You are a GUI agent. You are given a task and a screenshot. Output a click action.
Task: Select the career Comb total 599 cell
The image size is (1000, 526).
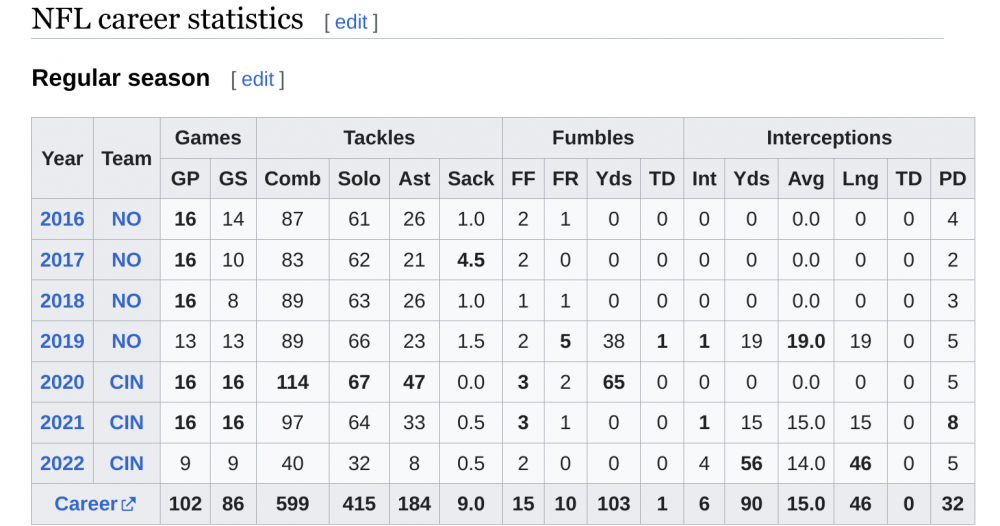[292, 505]
